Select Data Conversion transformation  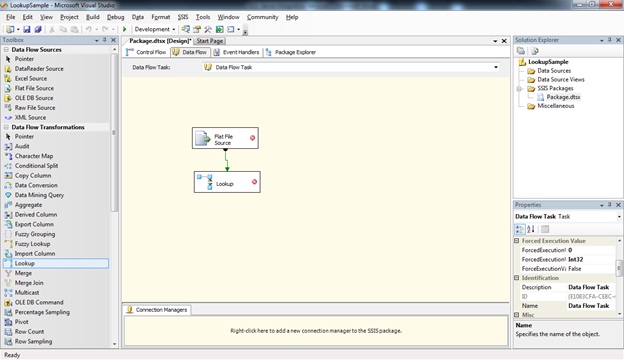click(x=36, y=185)
